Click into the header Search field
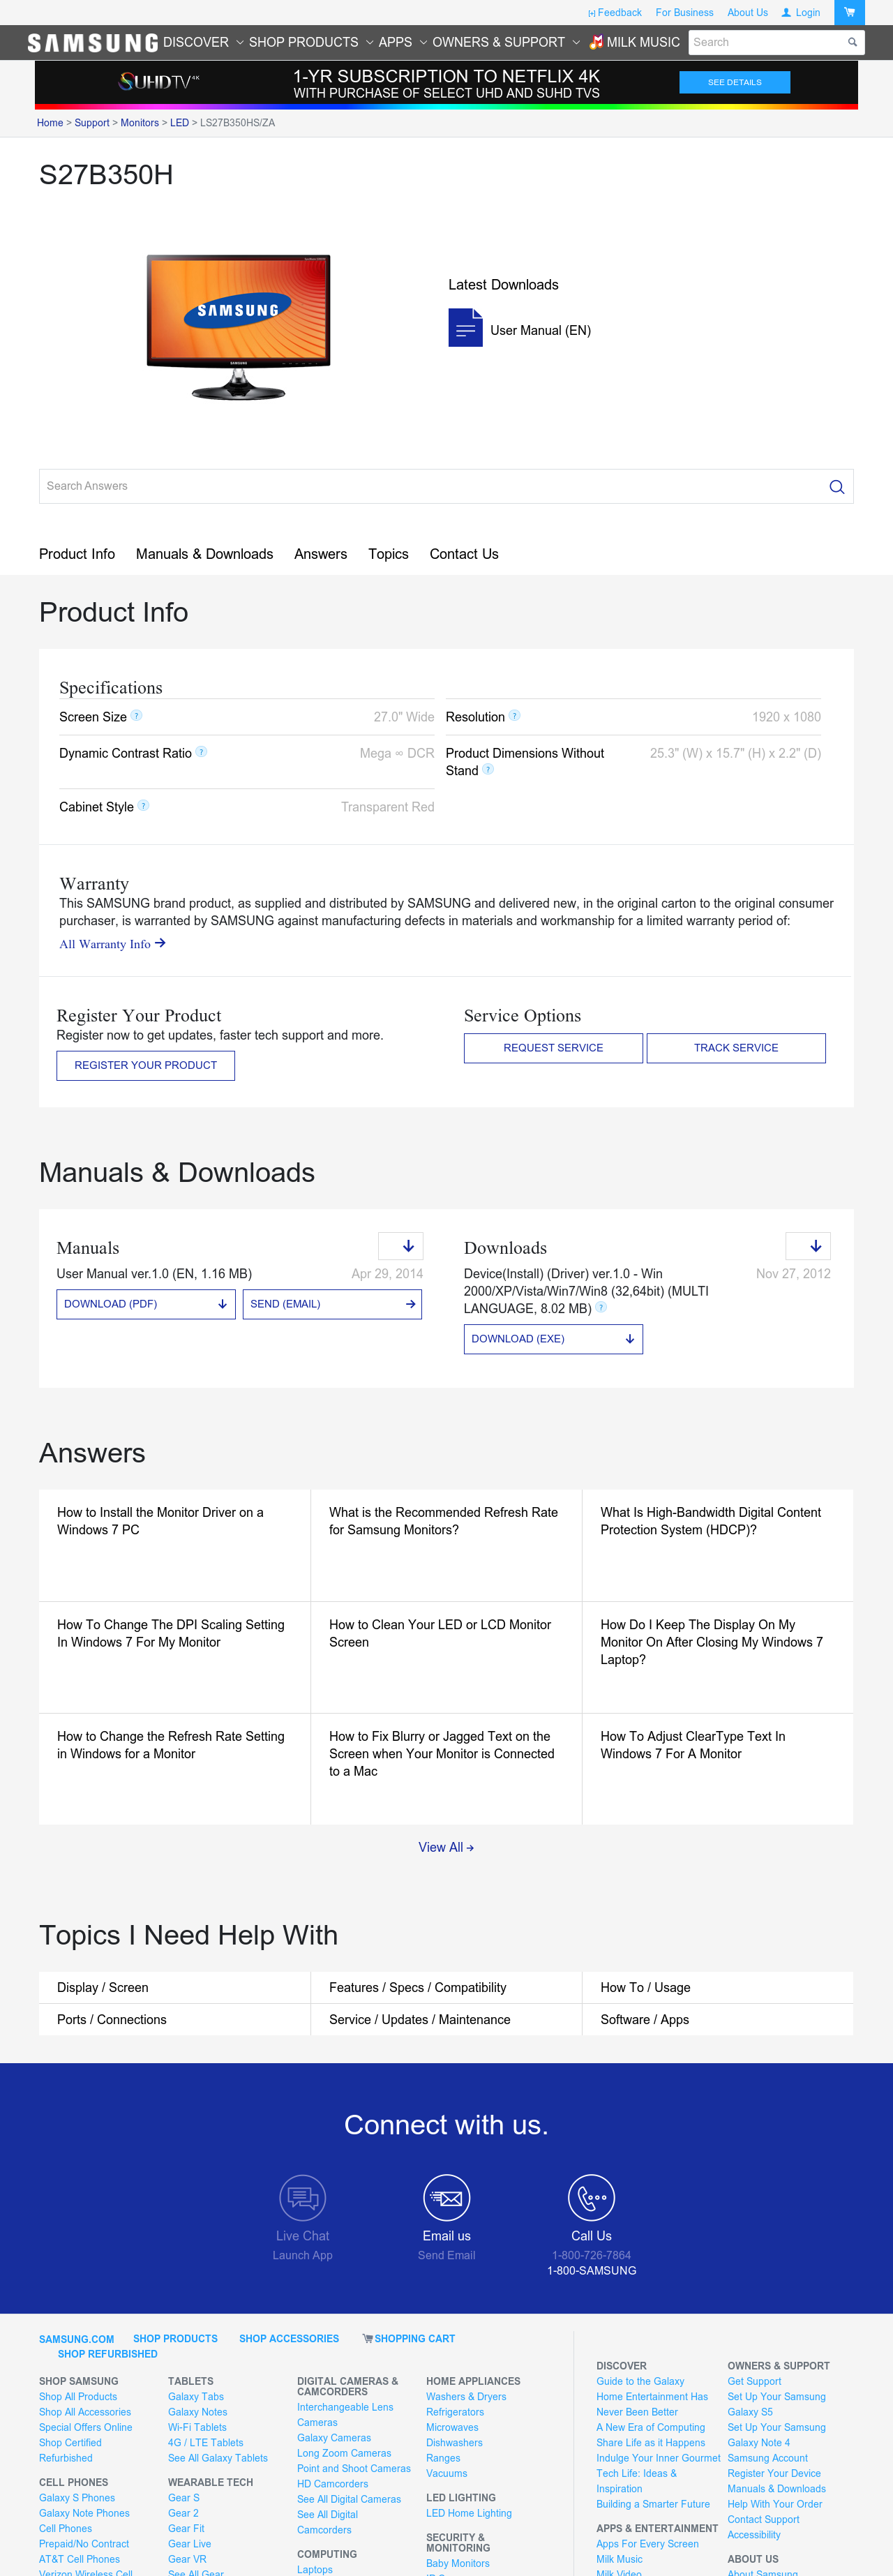The width and height of the screenshot is (893, 2576). tap(767, 42)
